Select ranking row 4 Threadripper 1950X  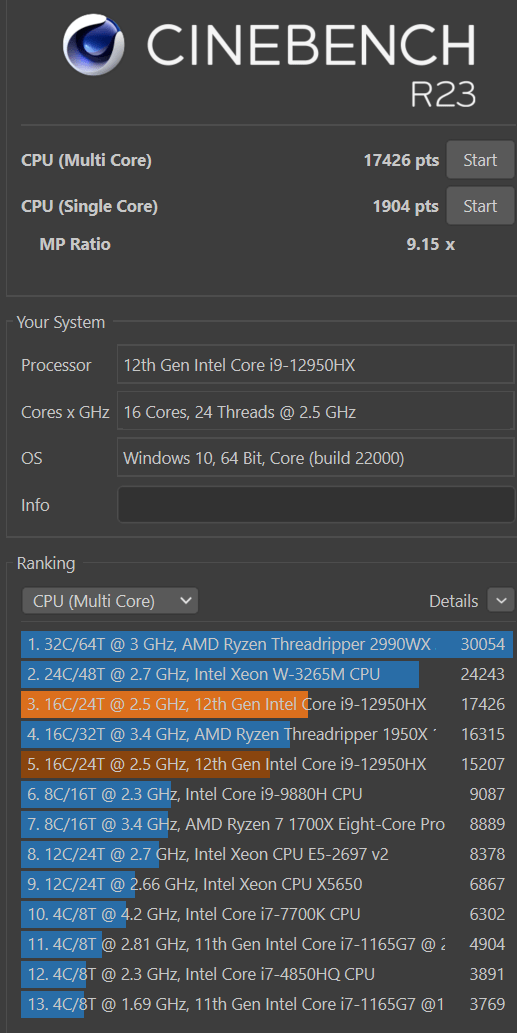pos(267,735)
